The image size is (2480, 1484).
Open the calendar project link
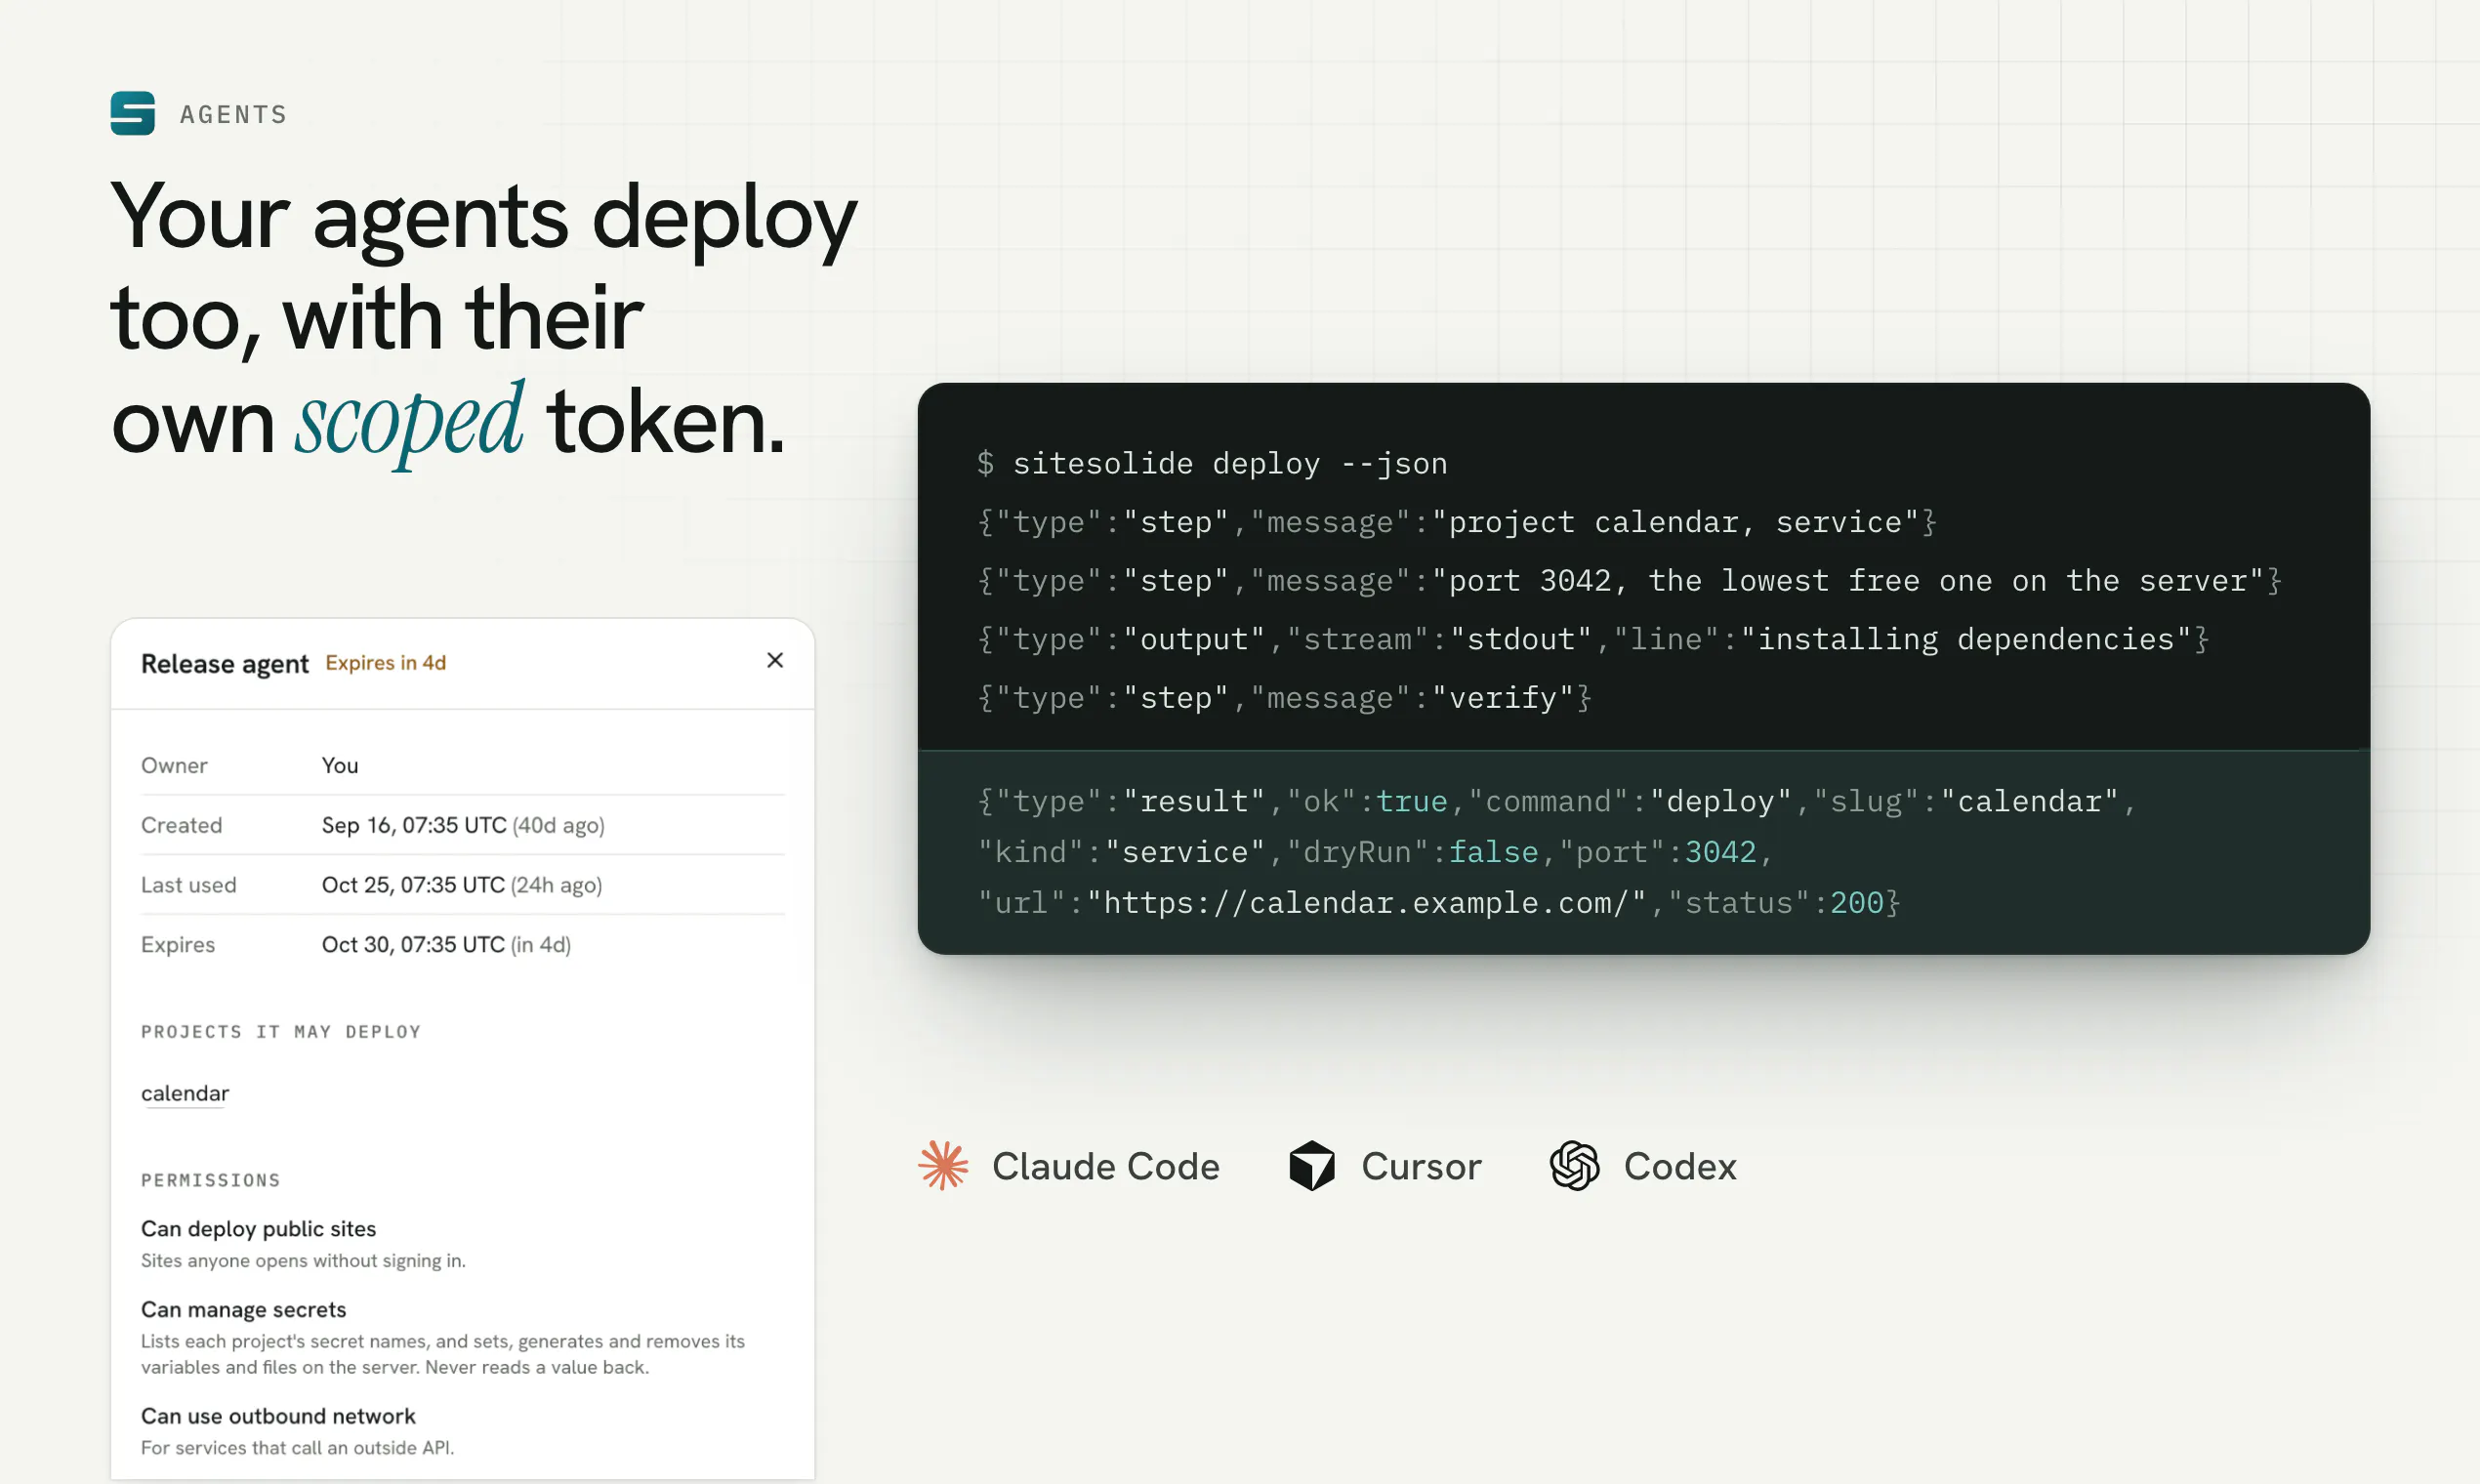(185, 1093)
